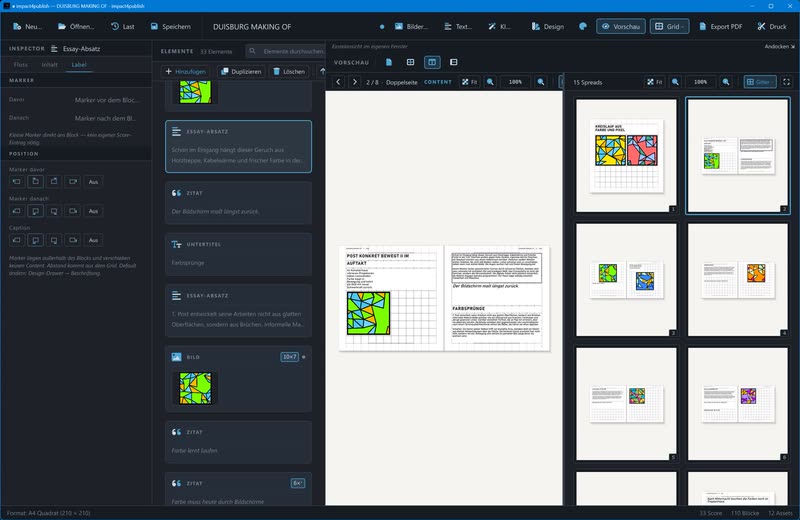Duplicate the selected element with Duplizieren
Screen dimensions: 800x520
pos(241,71)
